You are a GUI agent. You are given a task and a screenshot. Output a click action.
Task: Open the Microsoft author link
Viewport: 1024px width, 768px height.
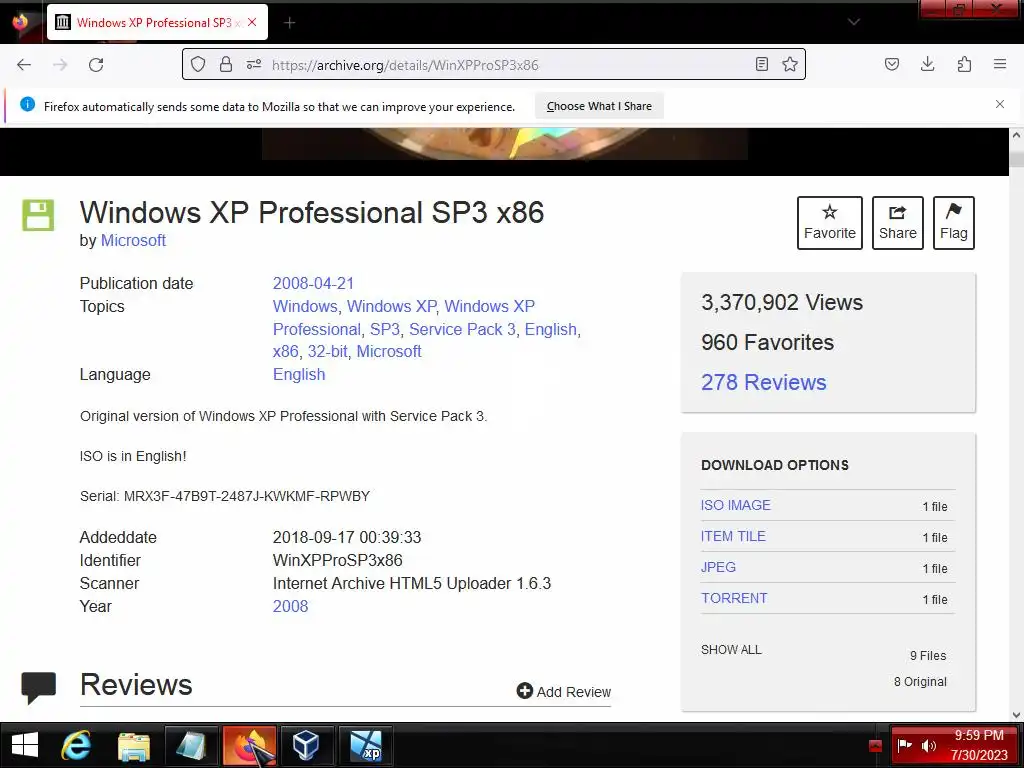pos(133,240)
